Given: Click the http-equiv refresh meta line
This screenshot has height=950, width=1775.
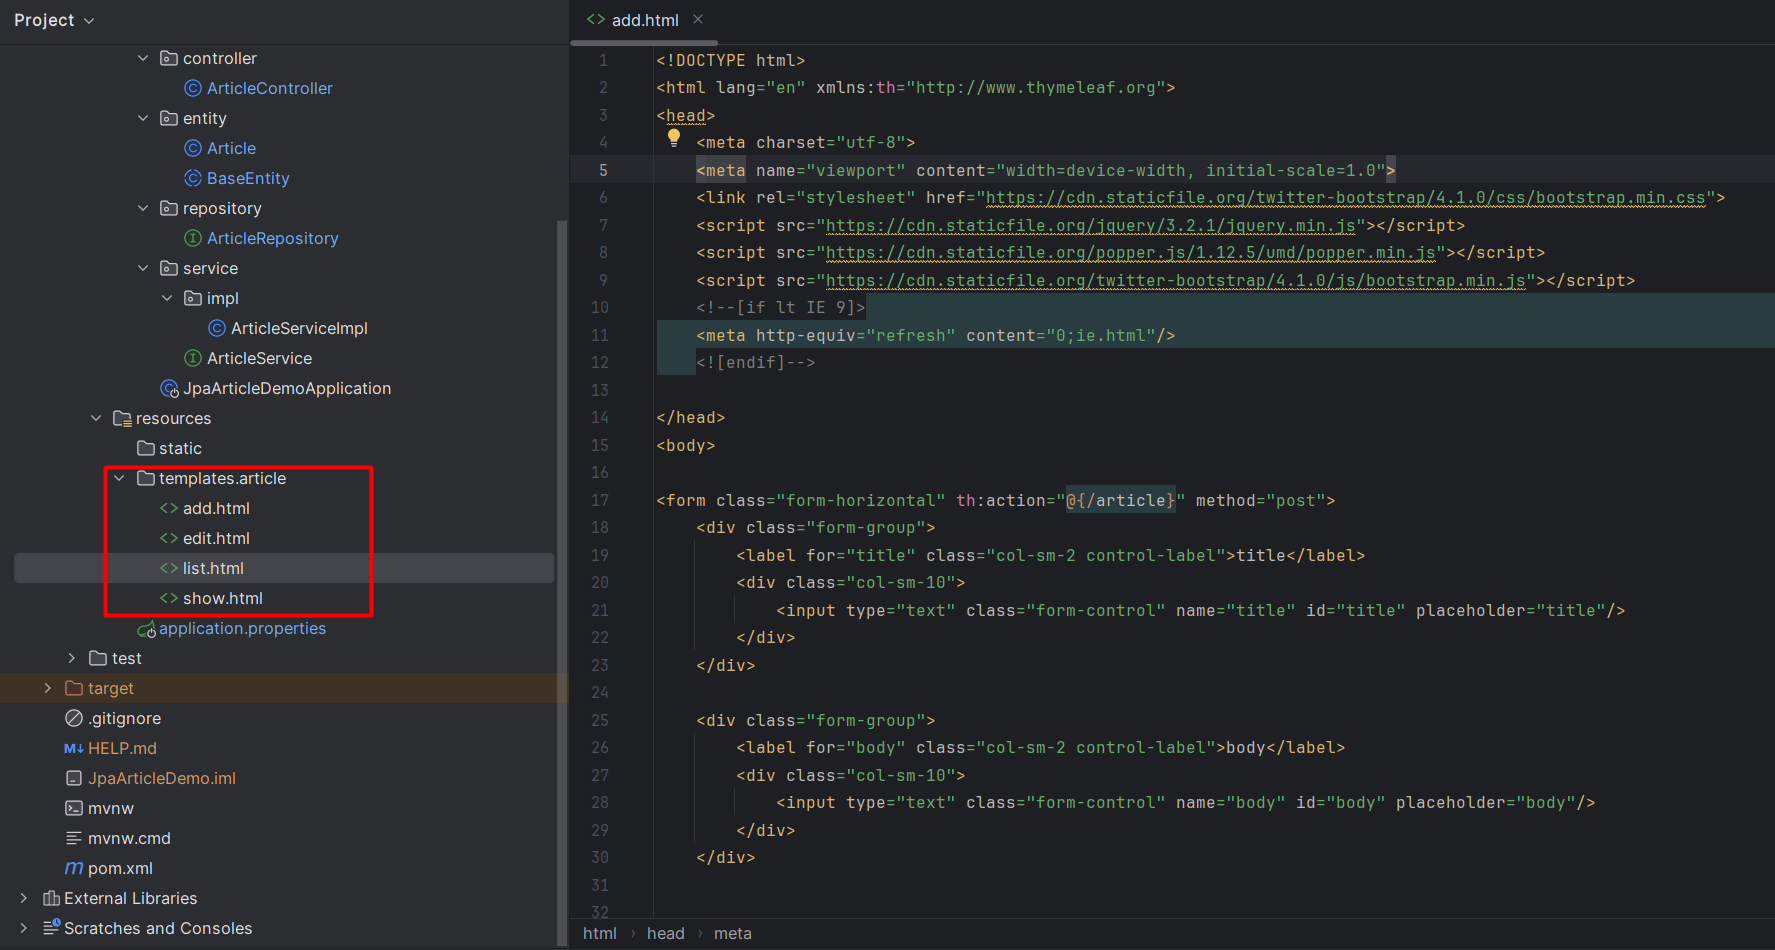Looking at the screenshot, I should [x=936, y=335].
